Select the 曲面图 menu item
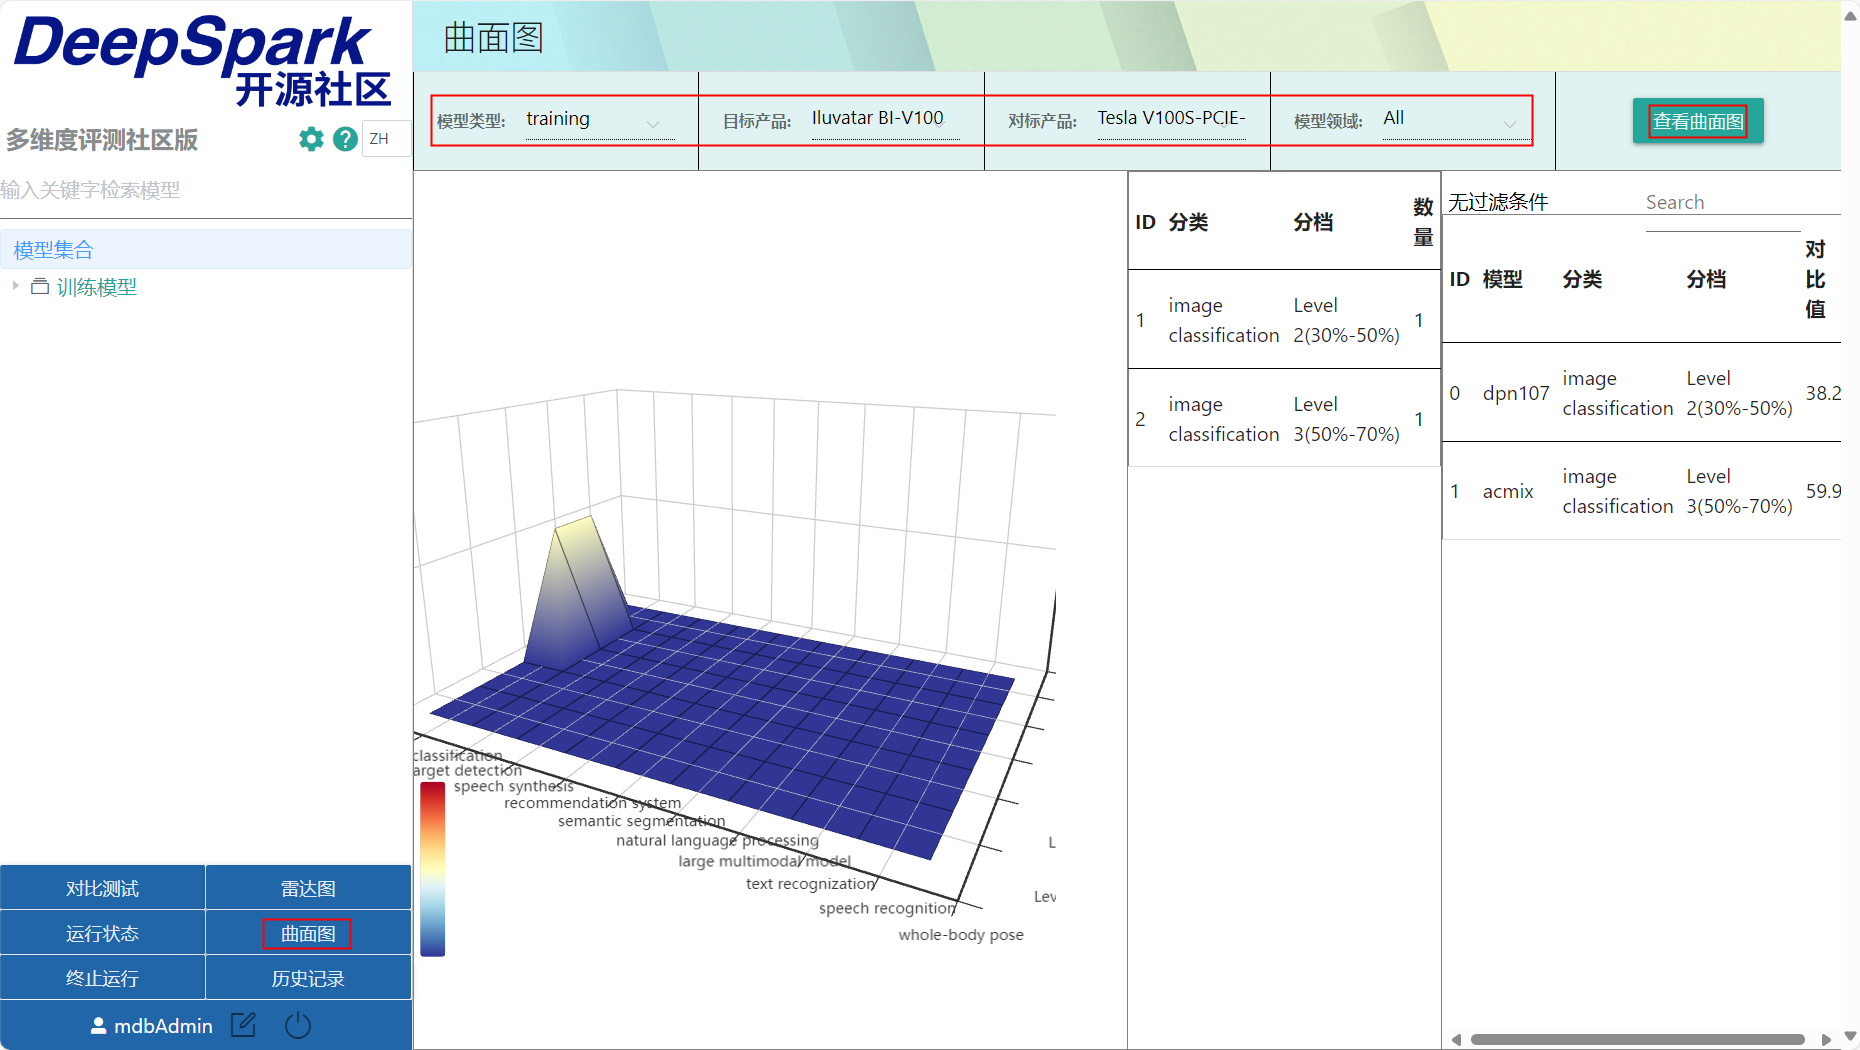 [x=308, y=933]
